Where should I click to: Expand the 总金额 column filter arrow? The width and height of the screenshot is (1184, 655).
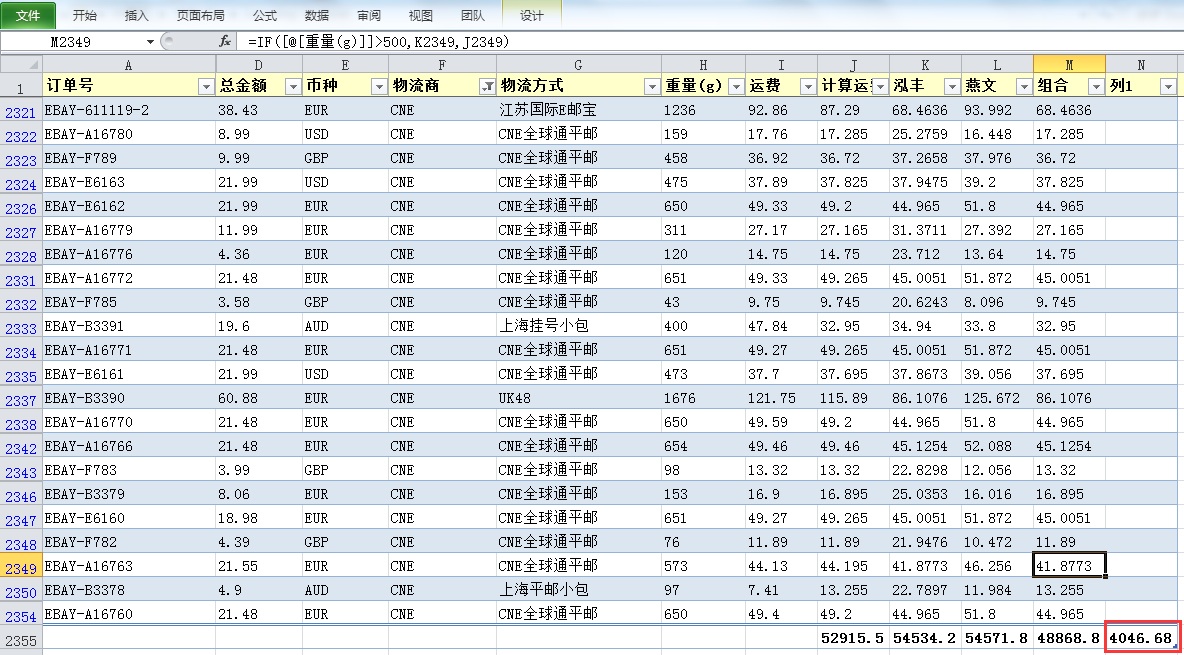click(x=293, y=87)
